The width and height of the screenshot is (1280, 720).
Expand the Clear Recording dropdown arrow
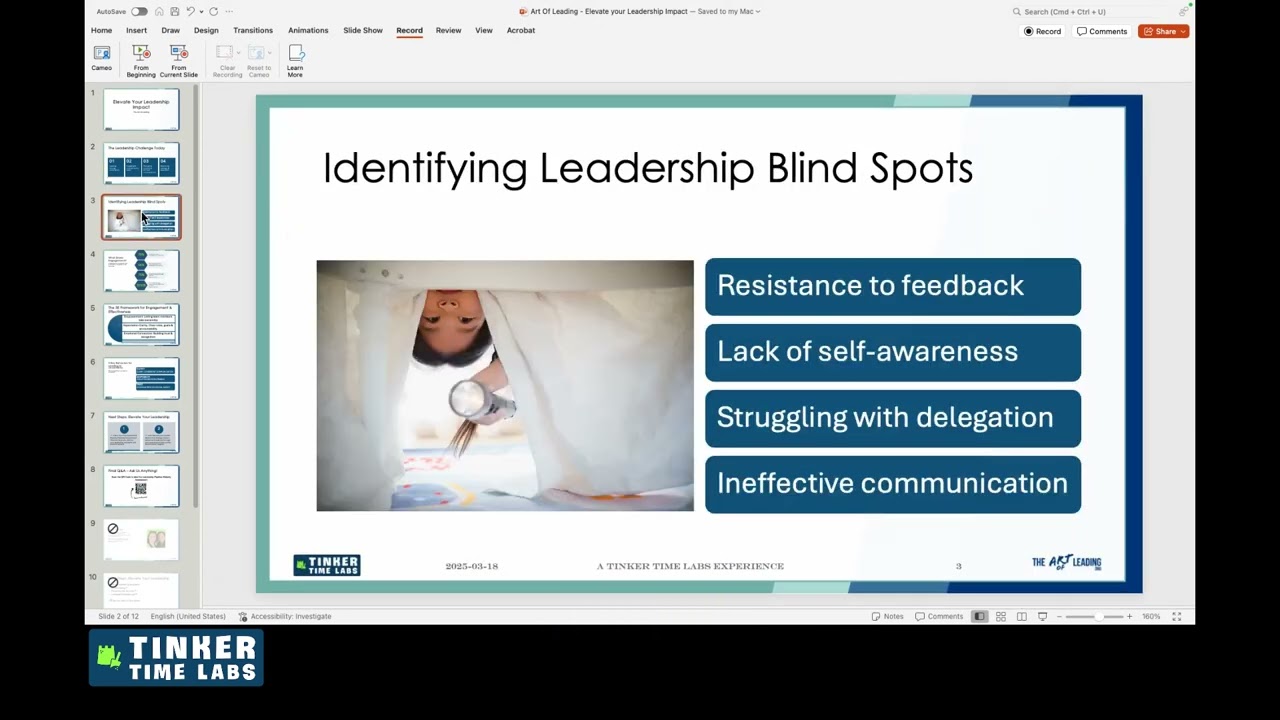[x=238, y=53]
